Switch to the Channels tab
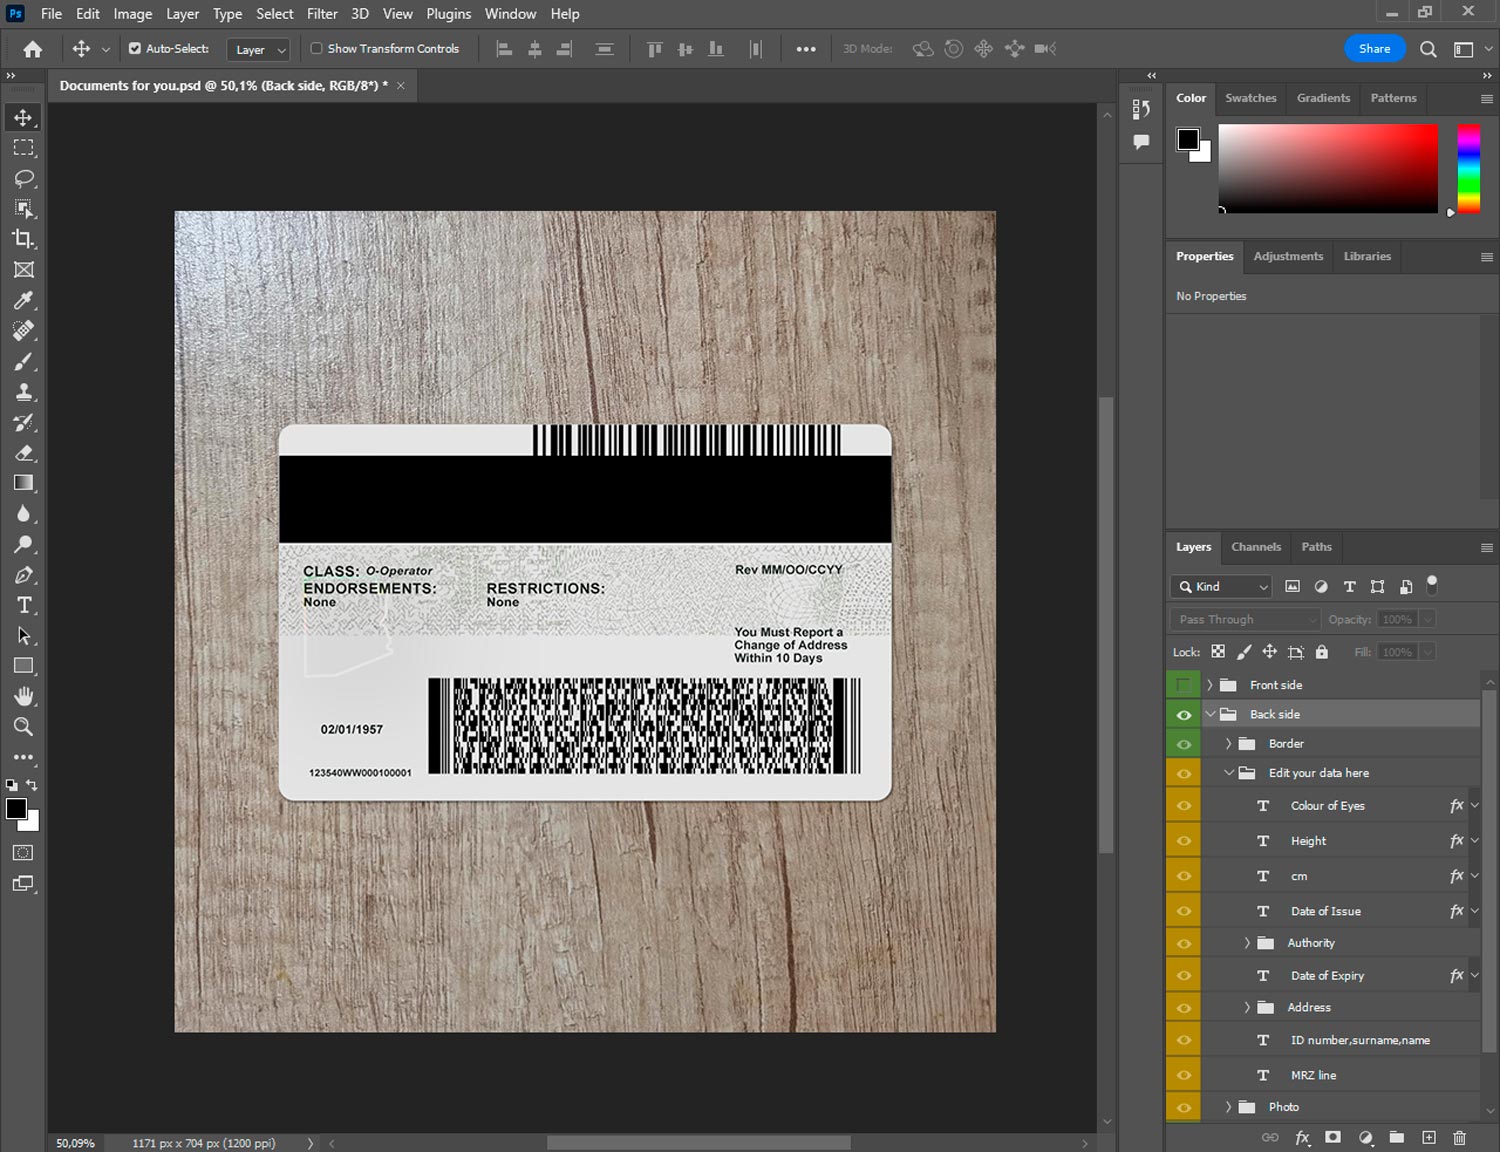The image size is (1500, 1152). [x=1255, y=547]
